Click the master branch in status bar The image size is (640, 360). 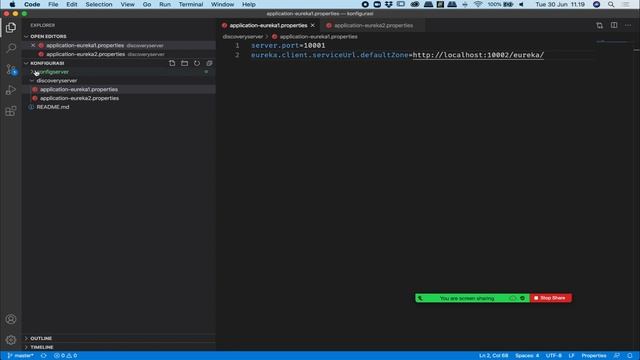21,356
